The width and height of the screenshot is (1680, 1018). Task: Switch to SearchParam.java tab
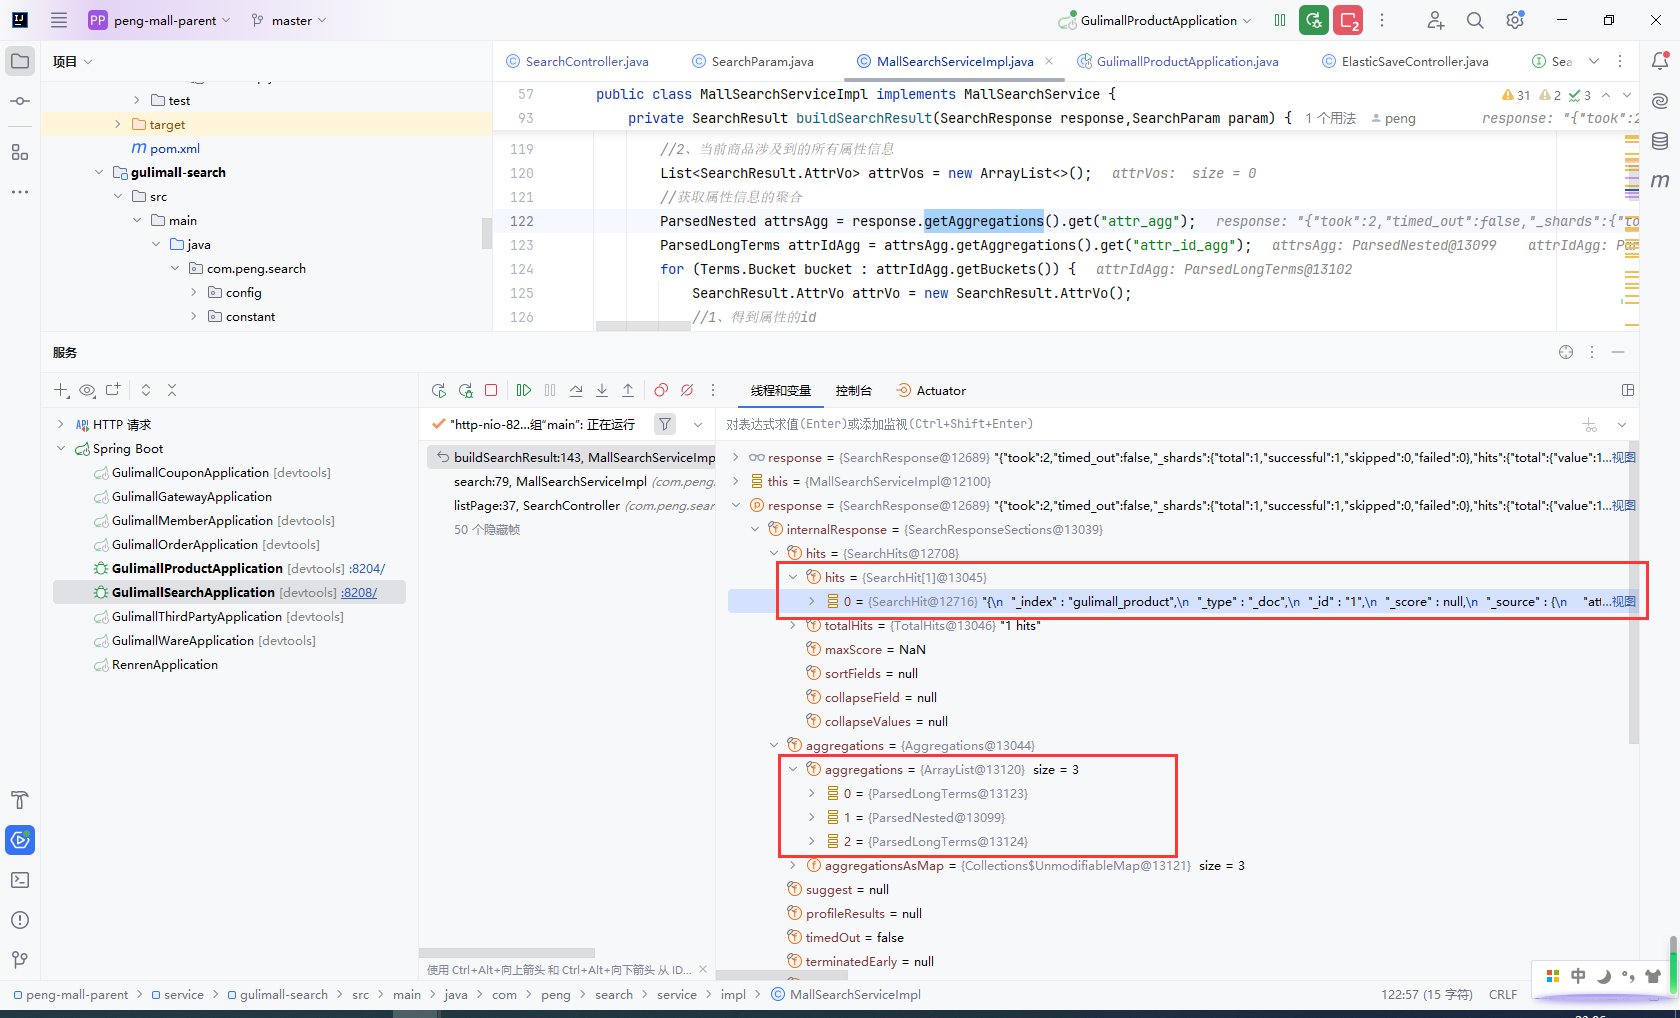(753, 61)
